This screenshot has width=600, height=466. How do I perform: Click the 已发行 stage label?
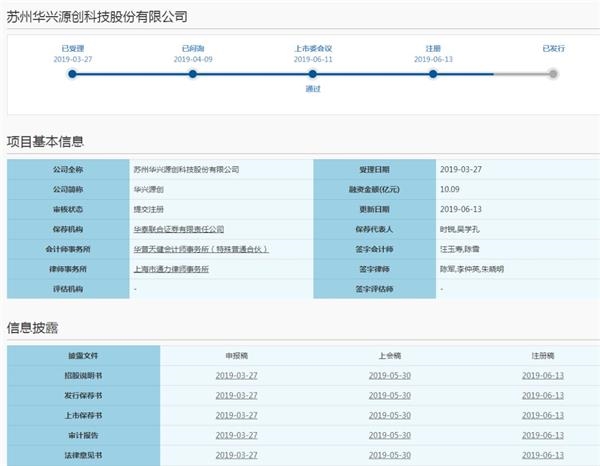553,49
